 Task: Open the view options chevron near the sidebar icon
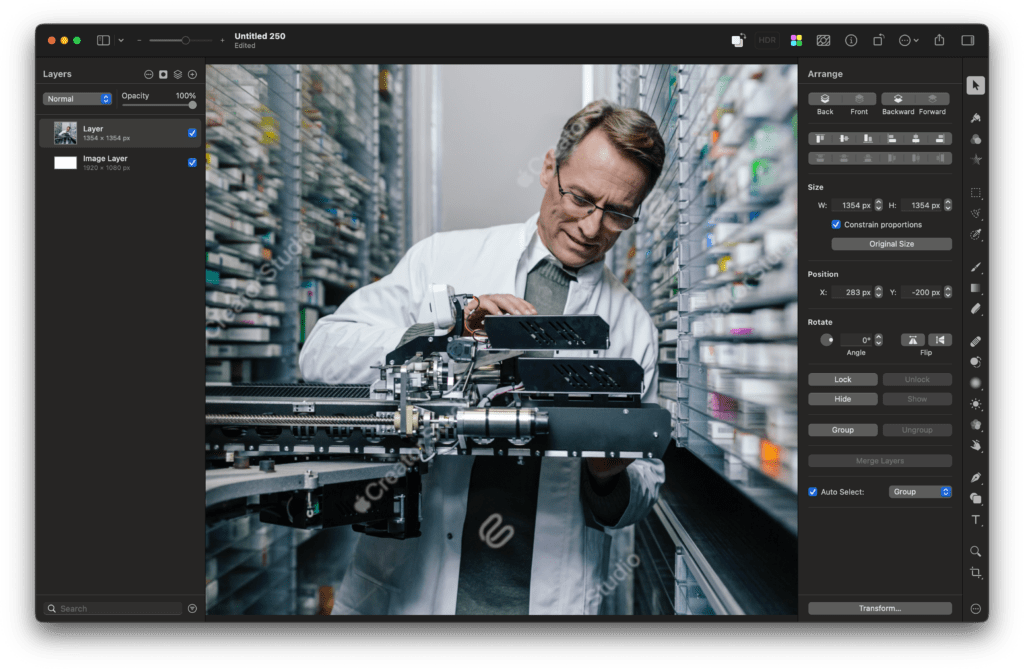(119, 40)
